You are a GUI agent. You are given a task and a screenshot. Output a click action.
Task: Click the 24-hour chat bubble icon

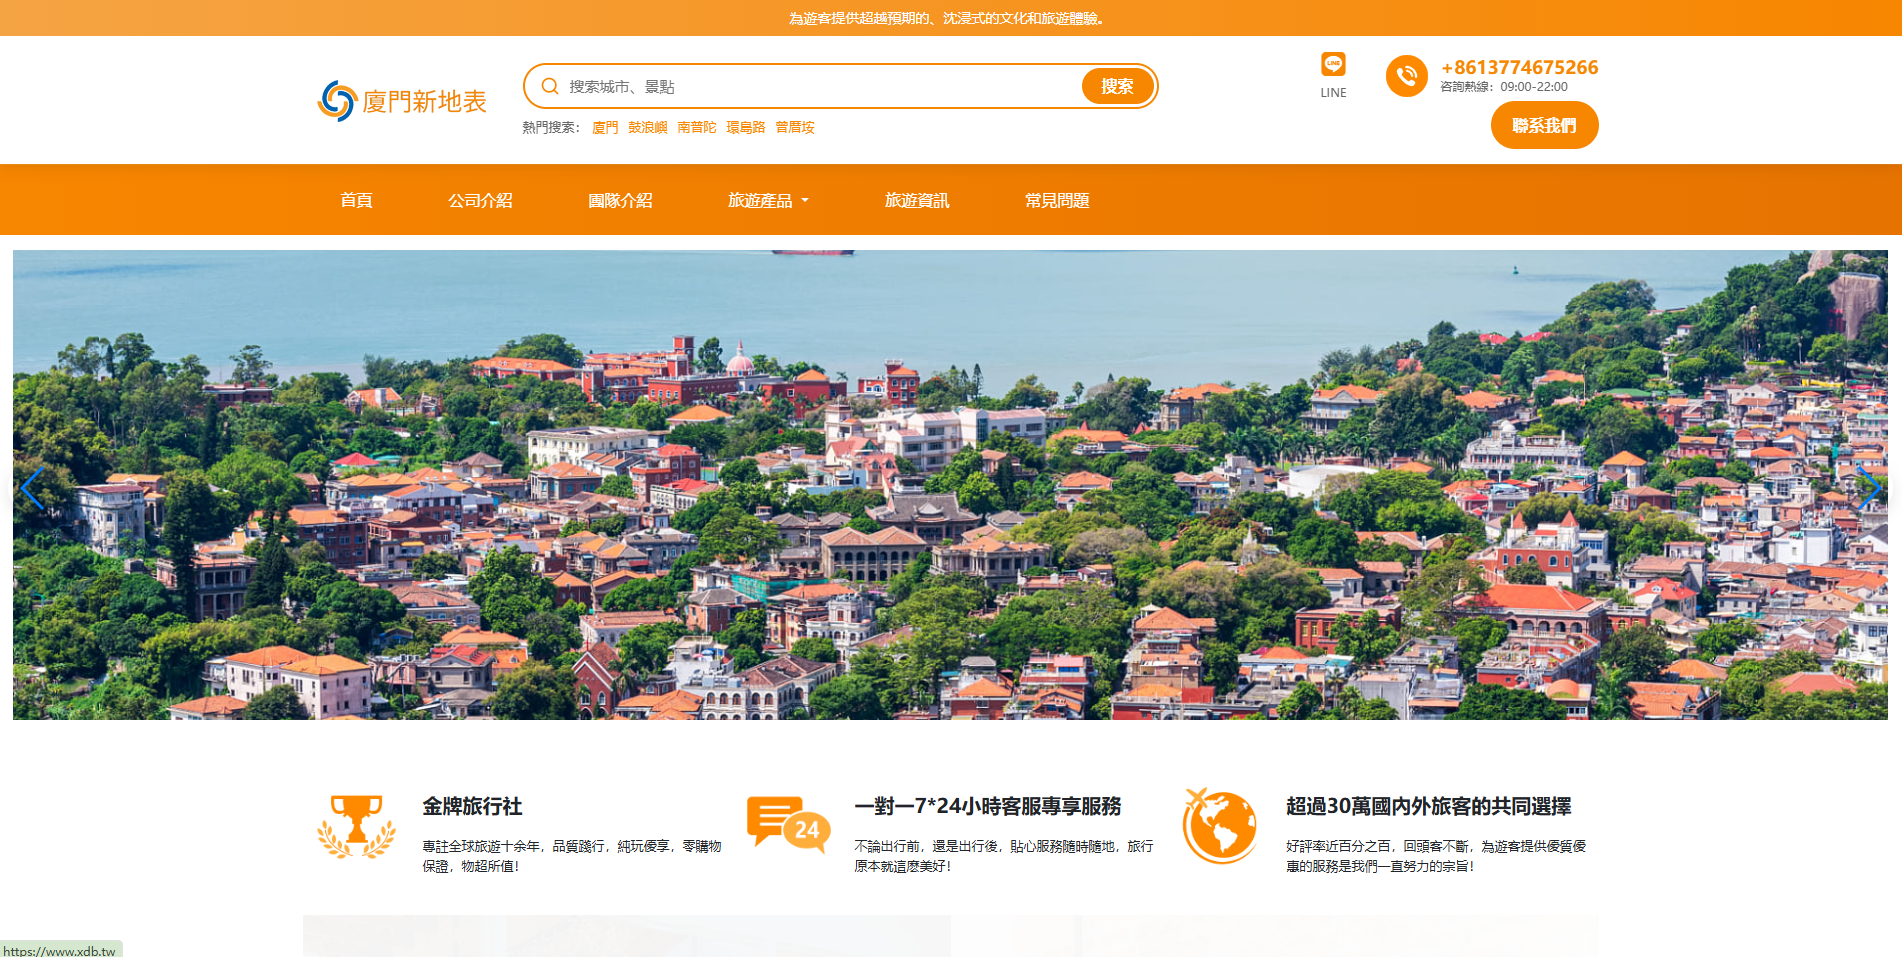(788, 824)
